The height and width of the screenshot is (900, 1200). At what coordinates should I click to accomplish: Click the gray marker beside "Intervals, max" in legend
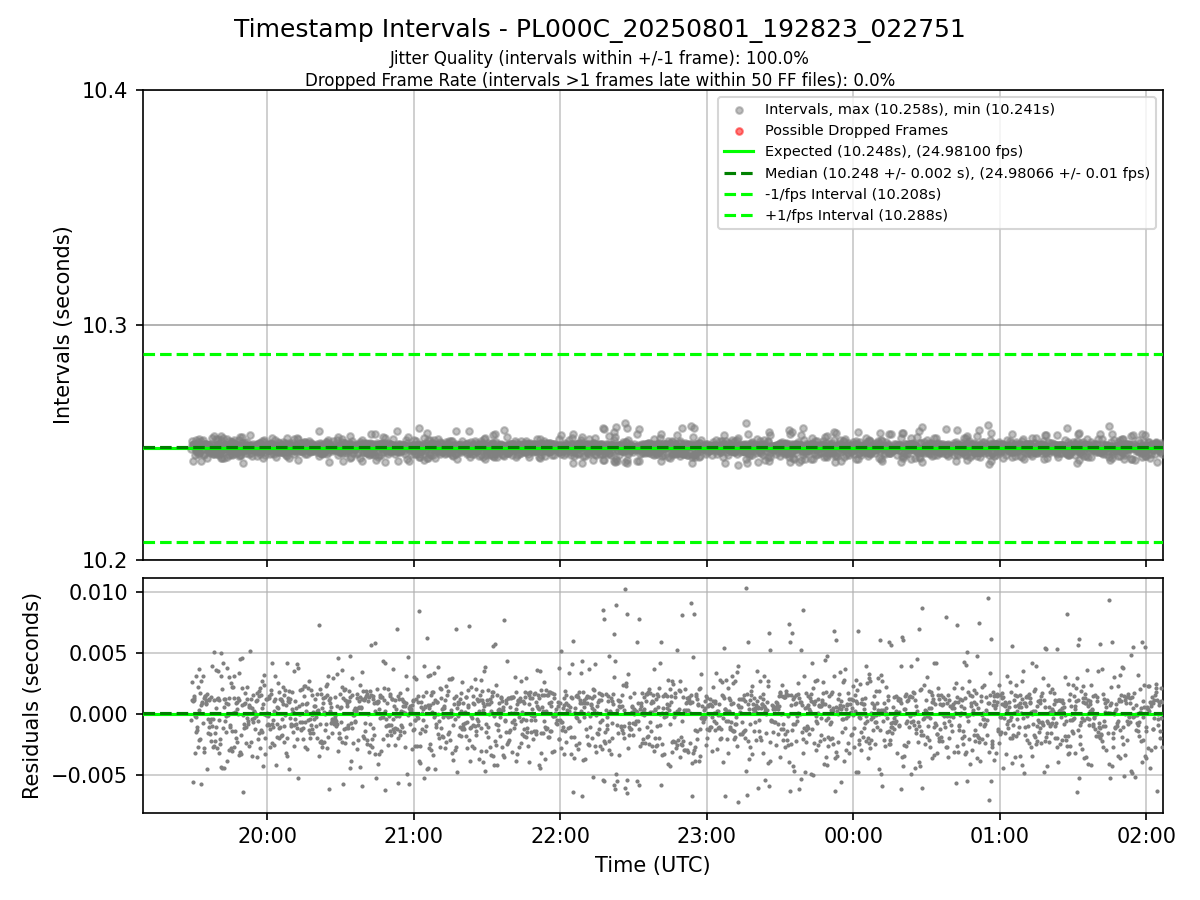click(739, 110)
